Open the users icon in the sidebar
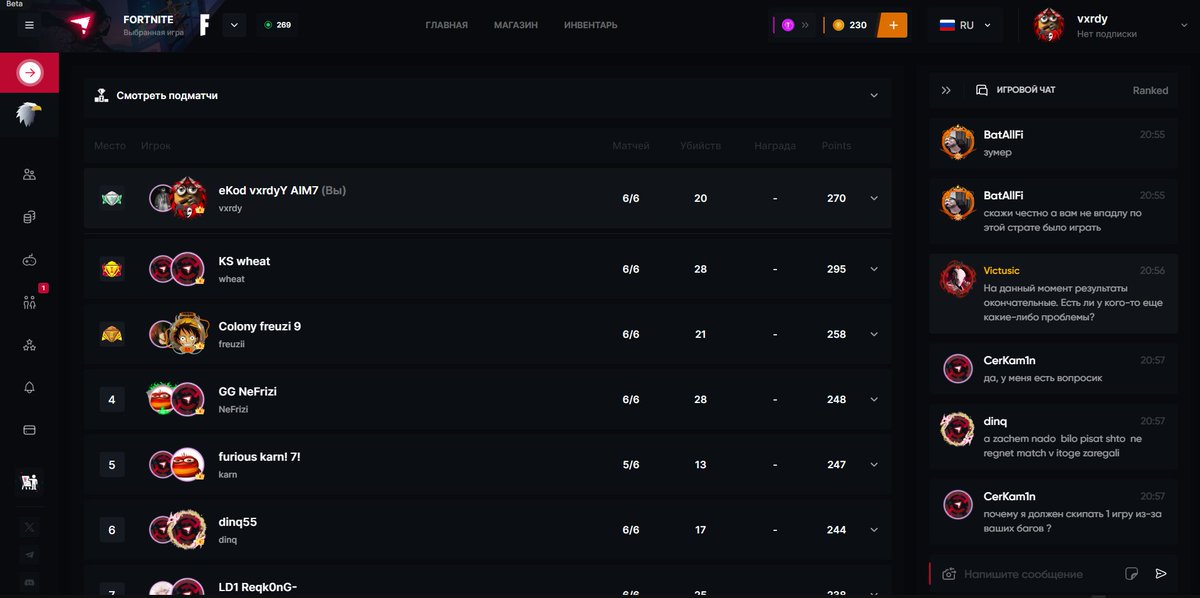 coord(29,174)
